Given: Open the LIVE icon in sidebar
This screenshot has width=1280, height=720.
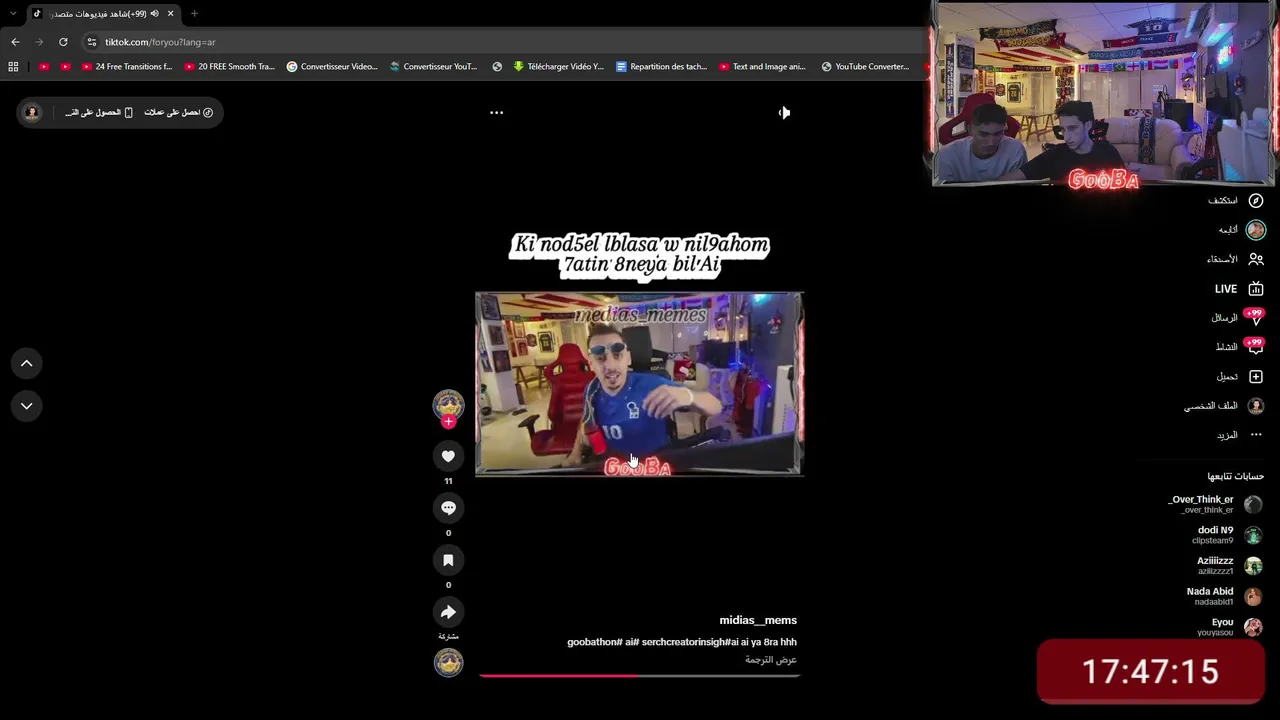Looking at the screenshot, I should [1256, 289].
